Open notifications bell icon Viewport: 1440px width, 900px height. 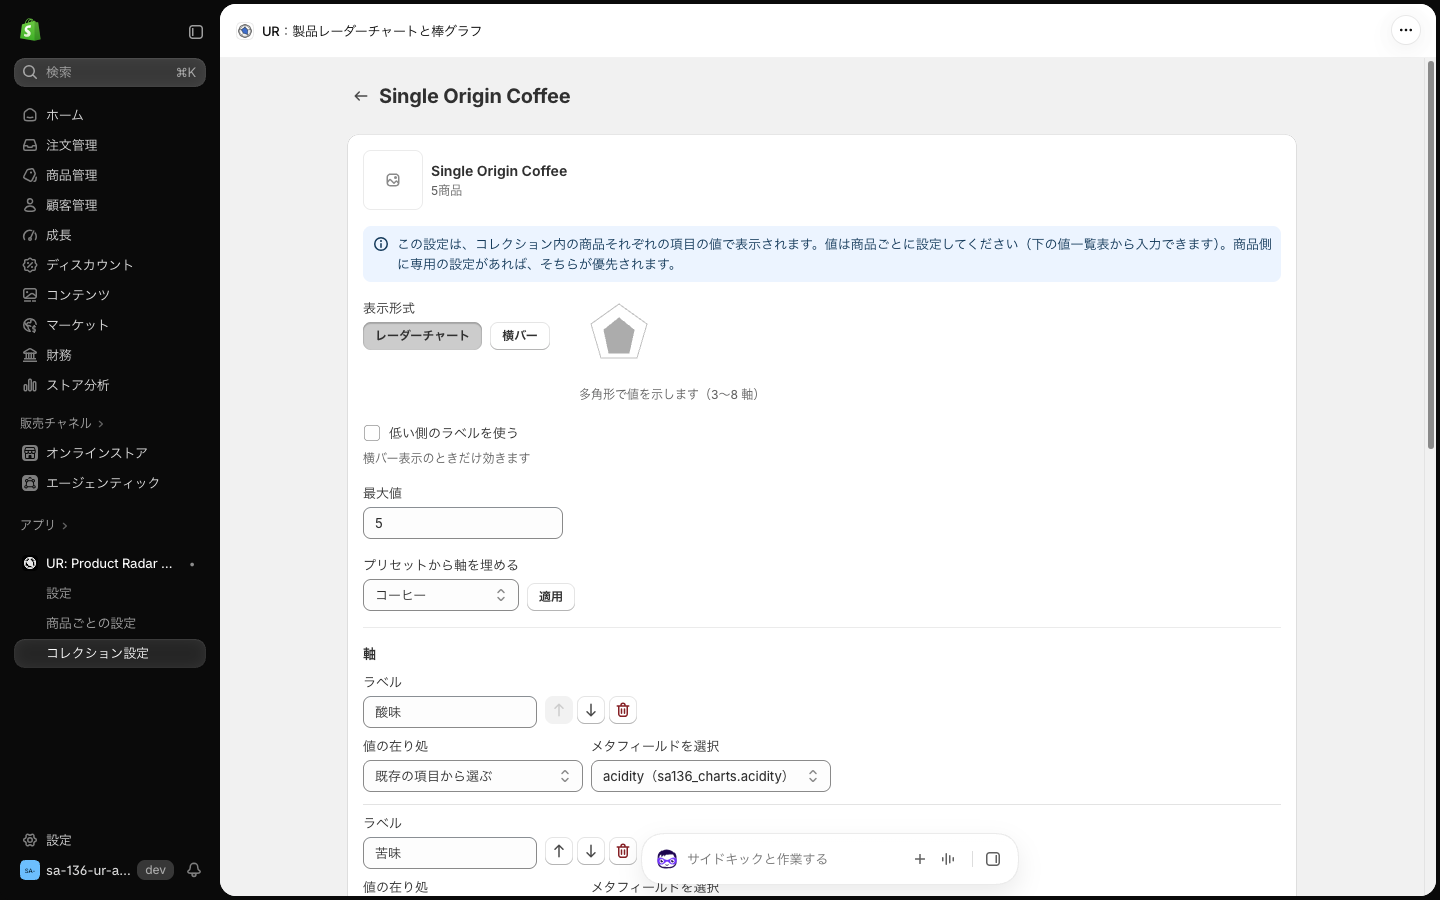click(194, 870)
